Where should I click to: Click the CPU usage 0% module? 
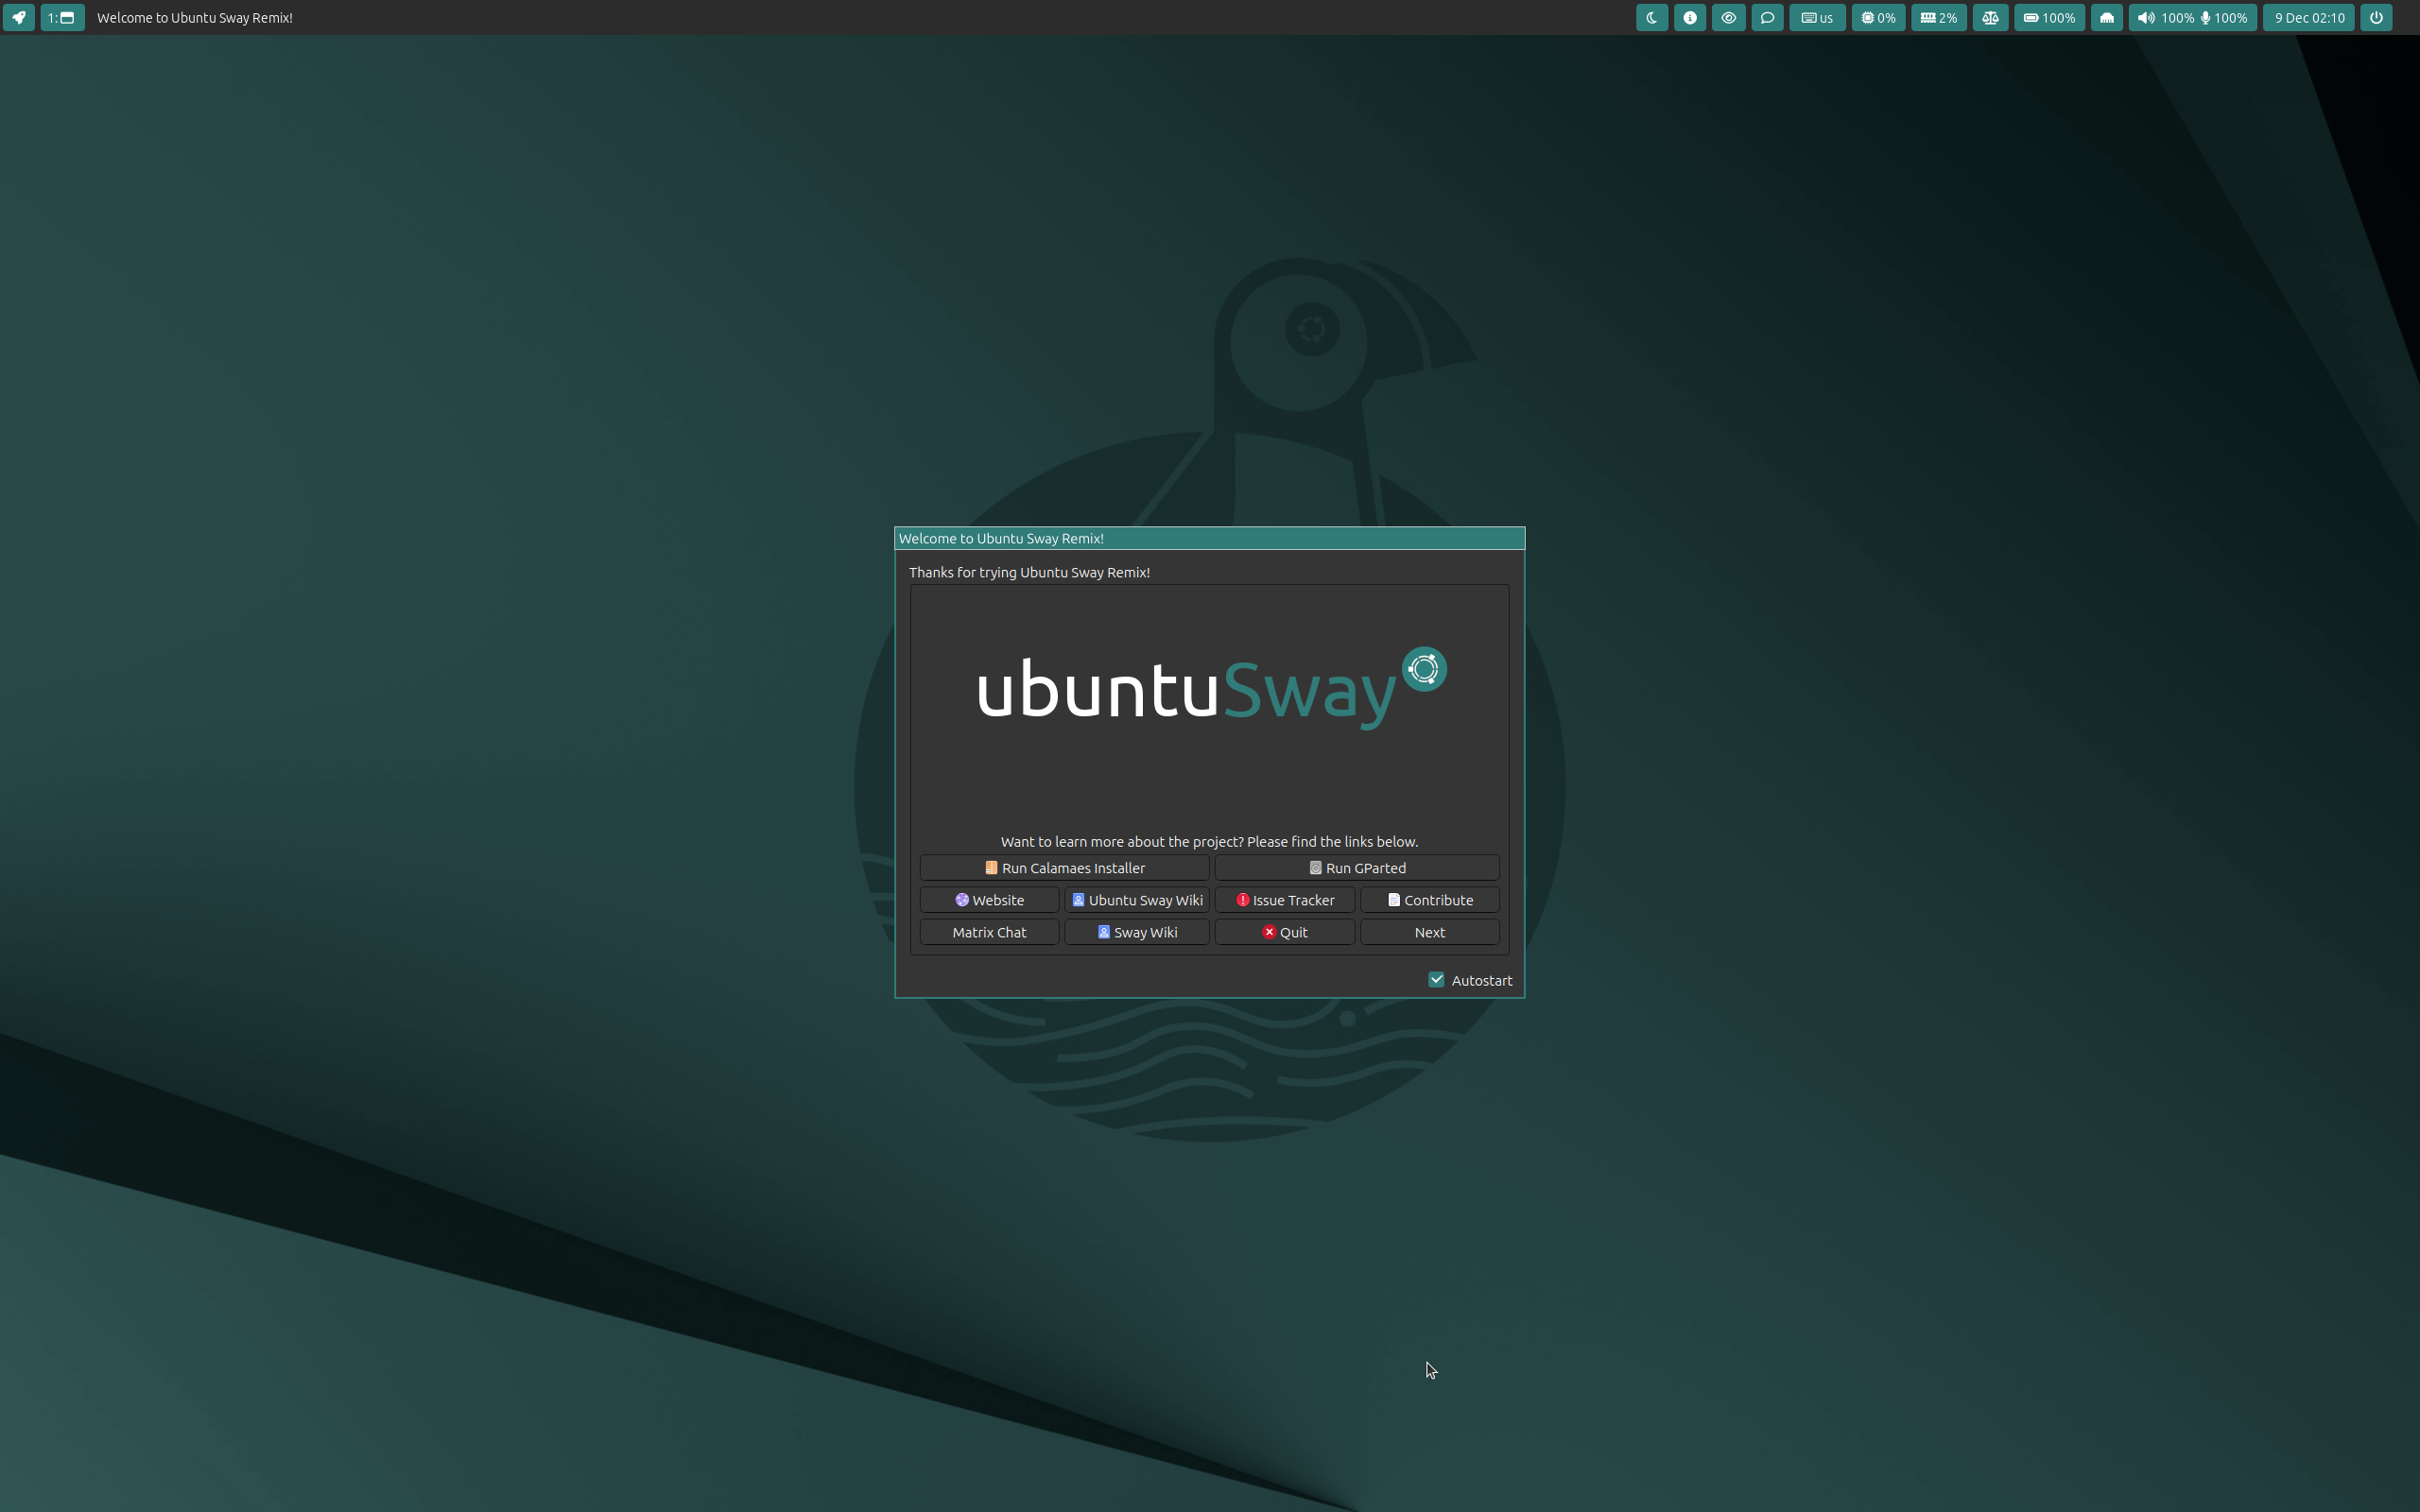(x=1878, y=17)
